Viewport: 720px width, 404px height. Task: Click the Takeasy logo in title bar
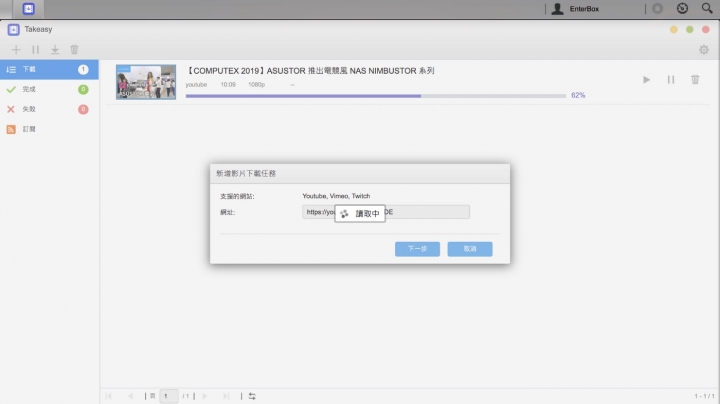13,29
